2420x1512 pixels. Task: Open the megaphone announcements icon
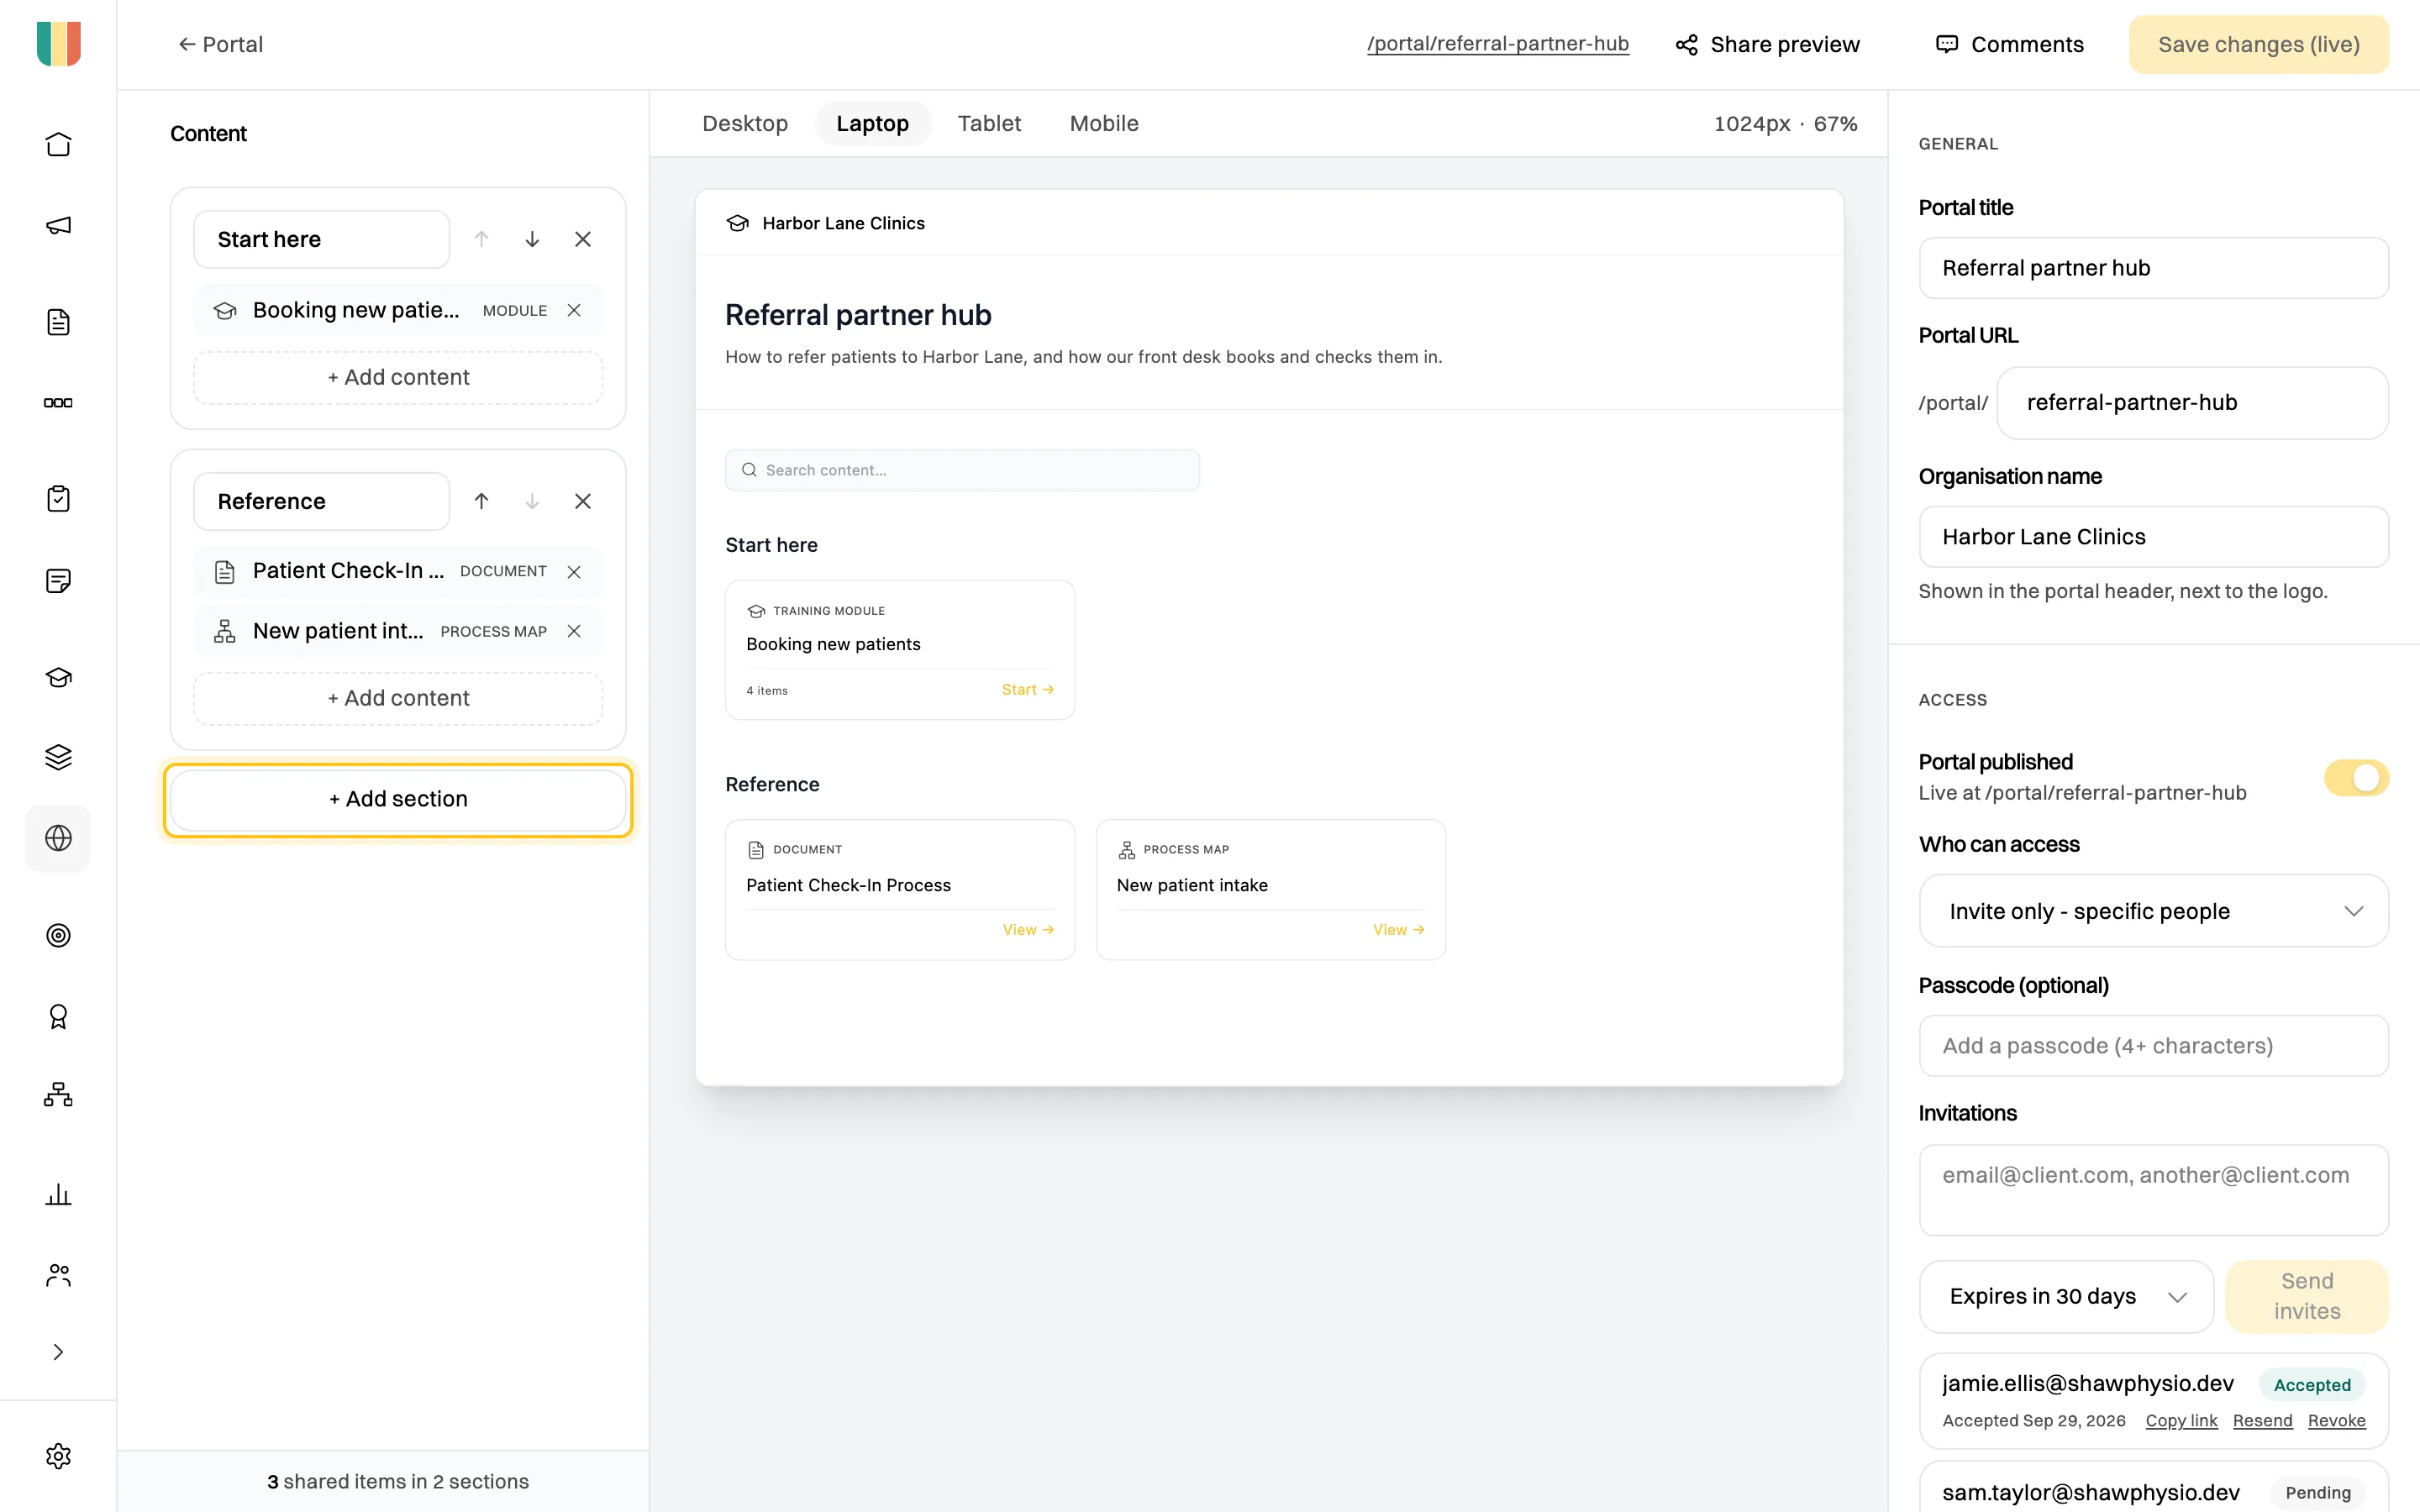pyautogui.click(x=58, y=225)
